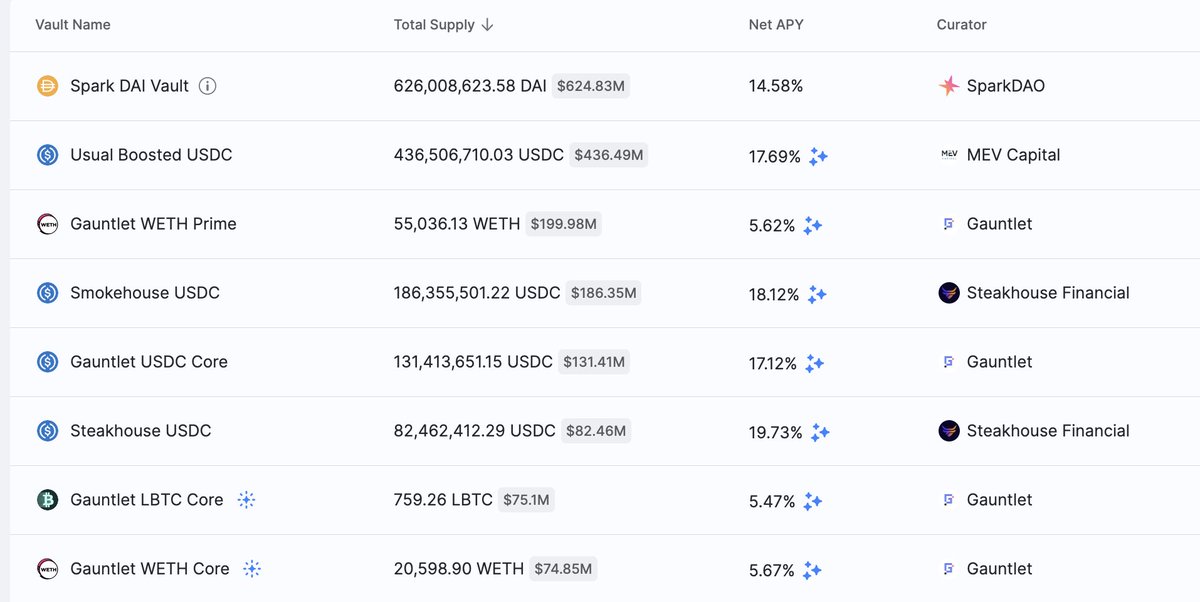The width and height of the screenshot is (1200, 602).
Task: Sort by the Curator column header
Action: [x=962, y=24]
